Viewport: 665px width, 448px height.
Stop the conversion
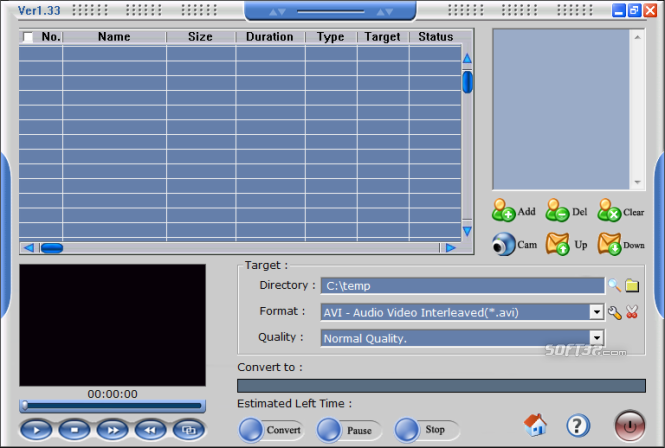pos(427,430)
